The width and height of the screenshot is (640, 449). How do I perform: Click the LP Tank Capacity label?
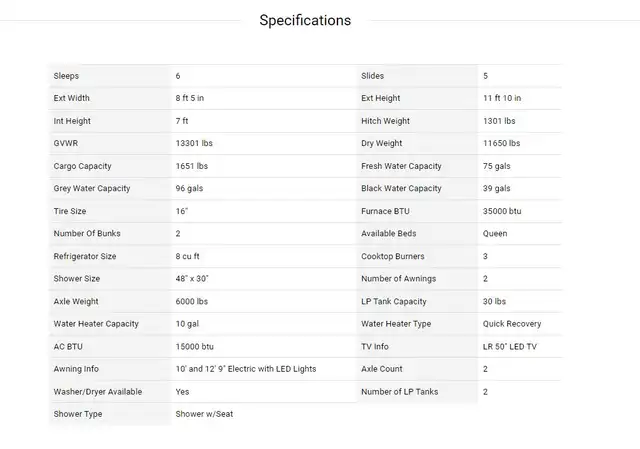point(394,301)
